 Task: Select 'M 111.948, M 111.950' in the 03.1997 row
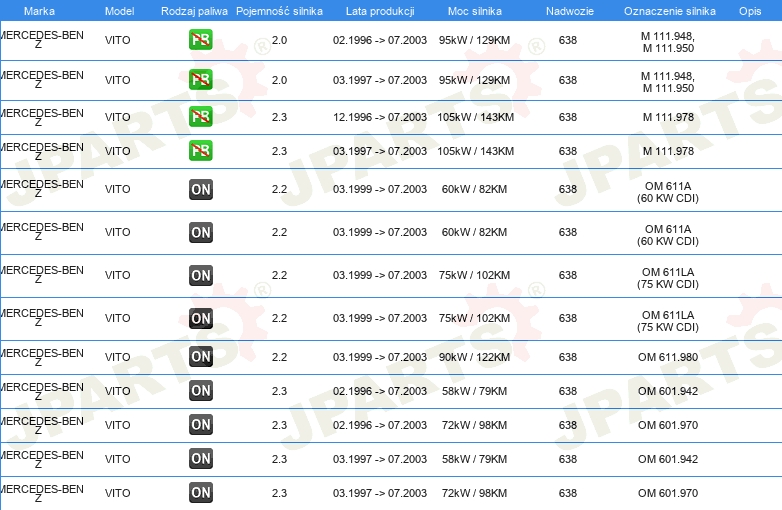click(x=668, y=82)
